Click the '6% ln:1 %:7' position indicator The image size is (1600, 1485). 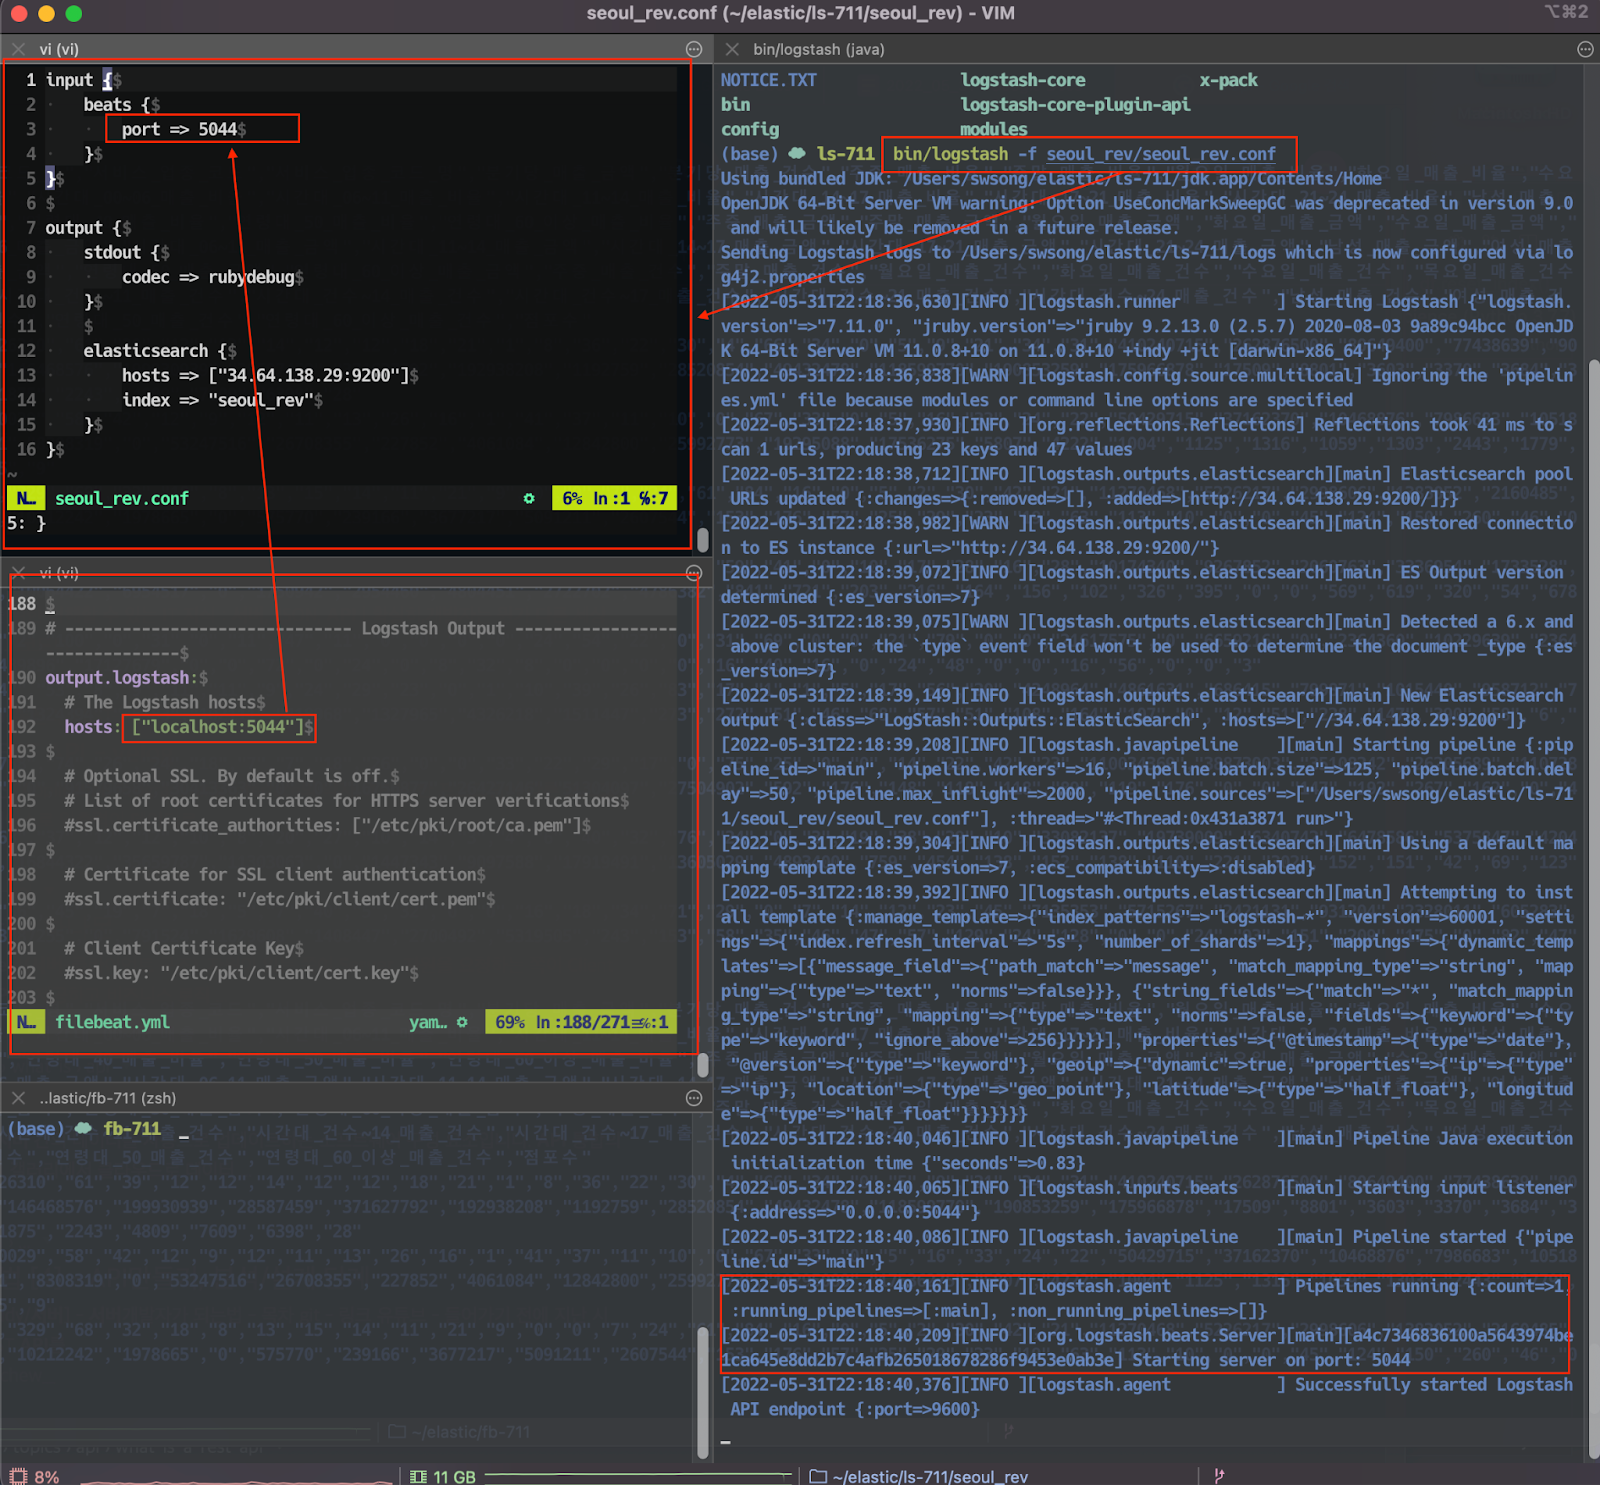615,498
